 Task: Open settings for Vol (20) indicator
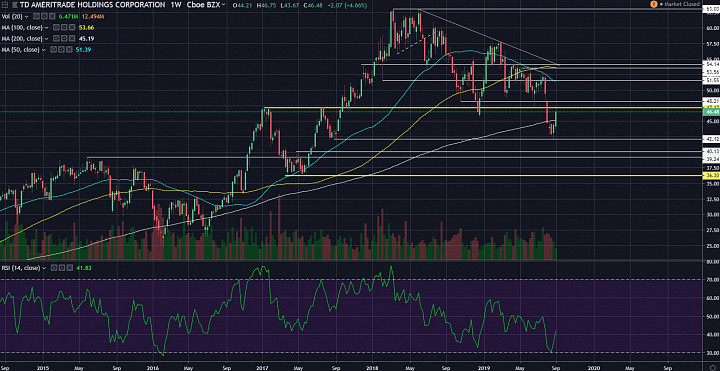44,17
